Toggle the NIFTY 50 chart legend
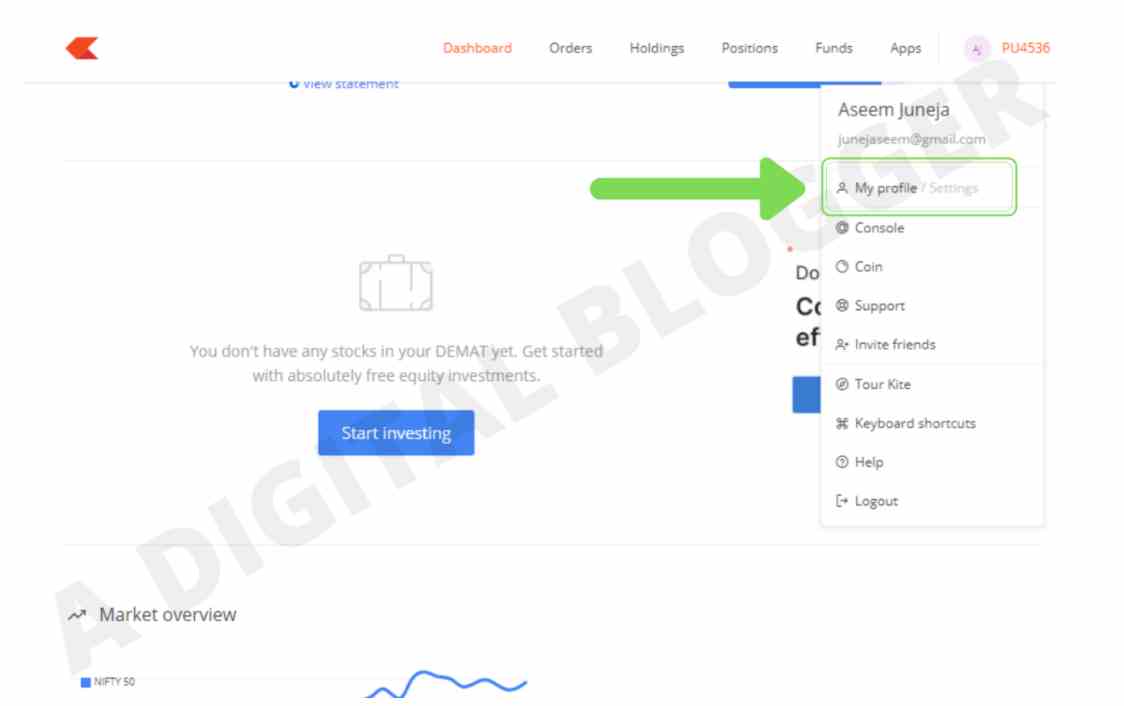The image size is (1124, 706). pyautogui.click(x=108, y=683)
